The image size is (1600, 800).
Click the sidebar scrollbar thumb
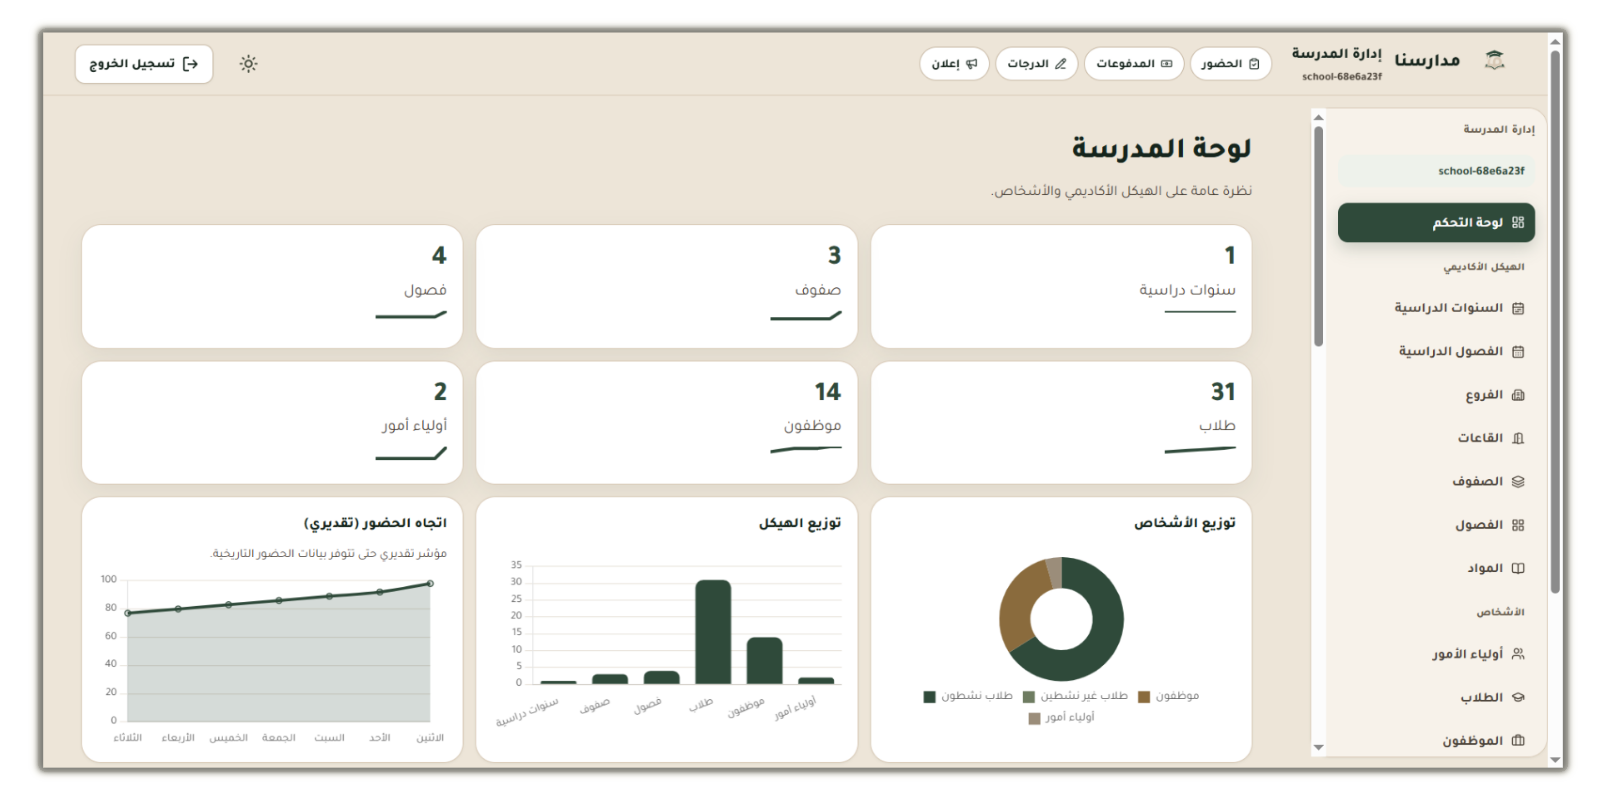[x=1318, y=236]
